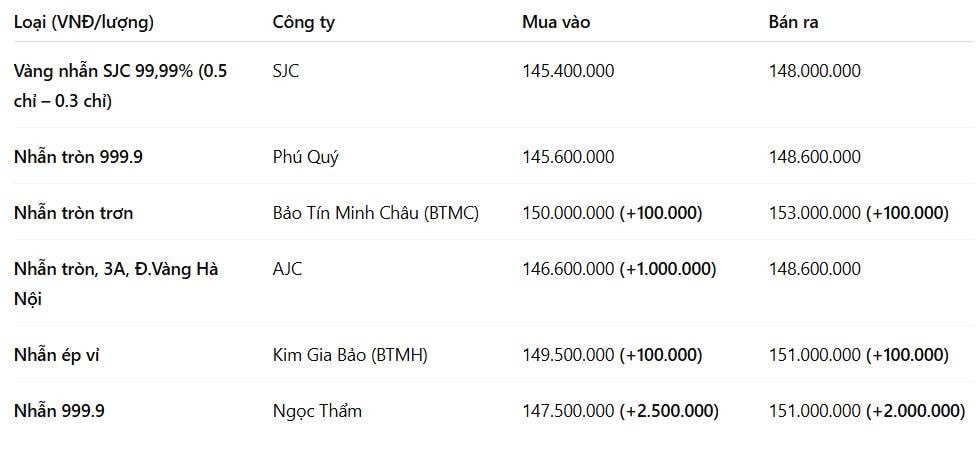
Task: Select the SJC buy price 145.400.000
Action: pyautogui.click(x=568, y=71)
